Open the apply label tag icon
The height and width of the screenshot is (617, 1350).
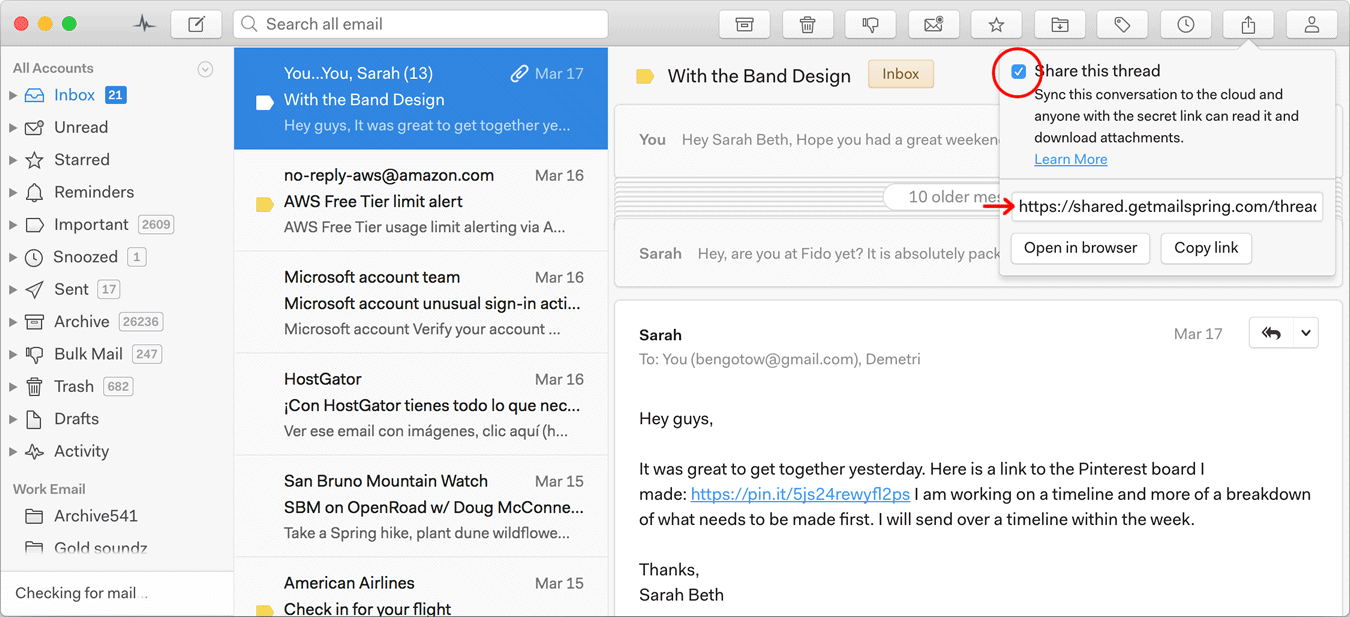(x=1122, y=24)
